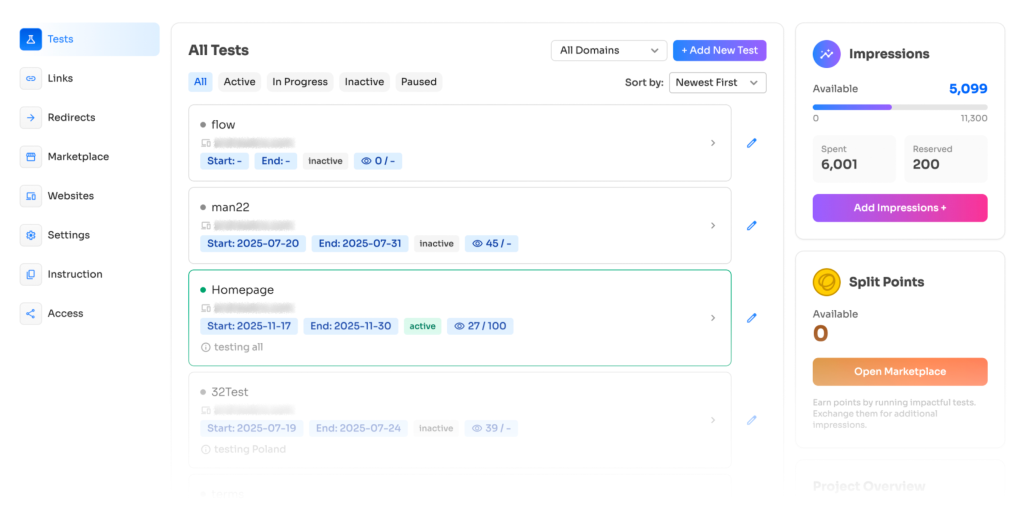
Task: Click the Tests flask icon in sidebar
Action: point(31,39)
